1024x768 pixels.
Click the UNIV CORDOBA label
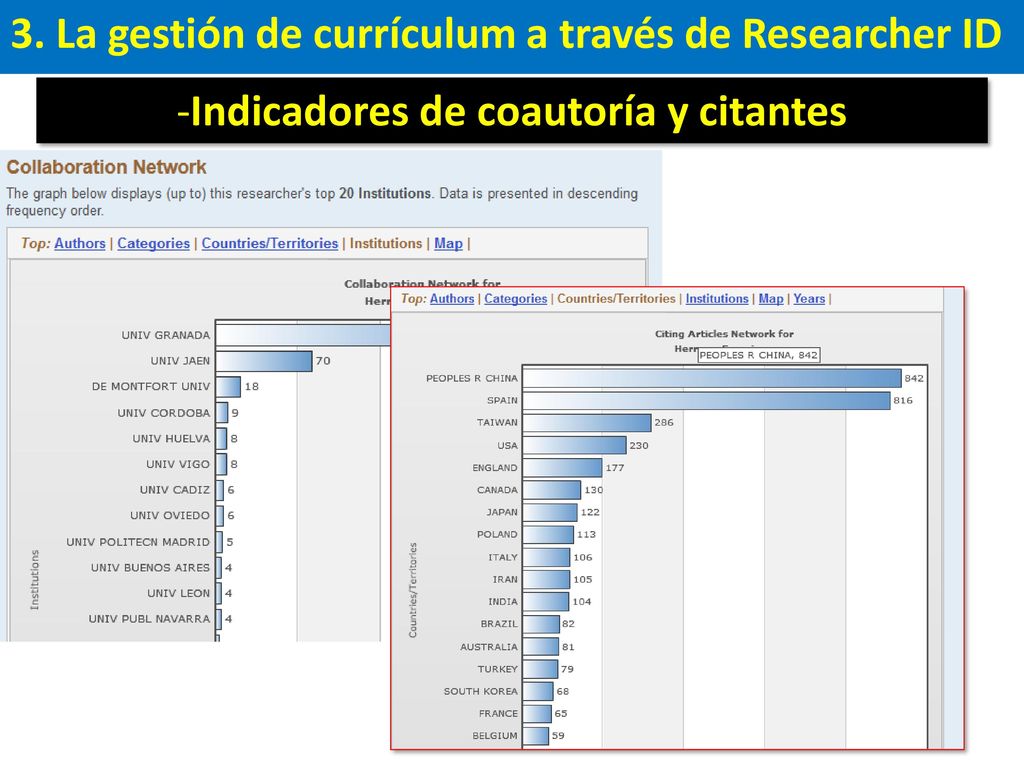(x=163, y=413)
